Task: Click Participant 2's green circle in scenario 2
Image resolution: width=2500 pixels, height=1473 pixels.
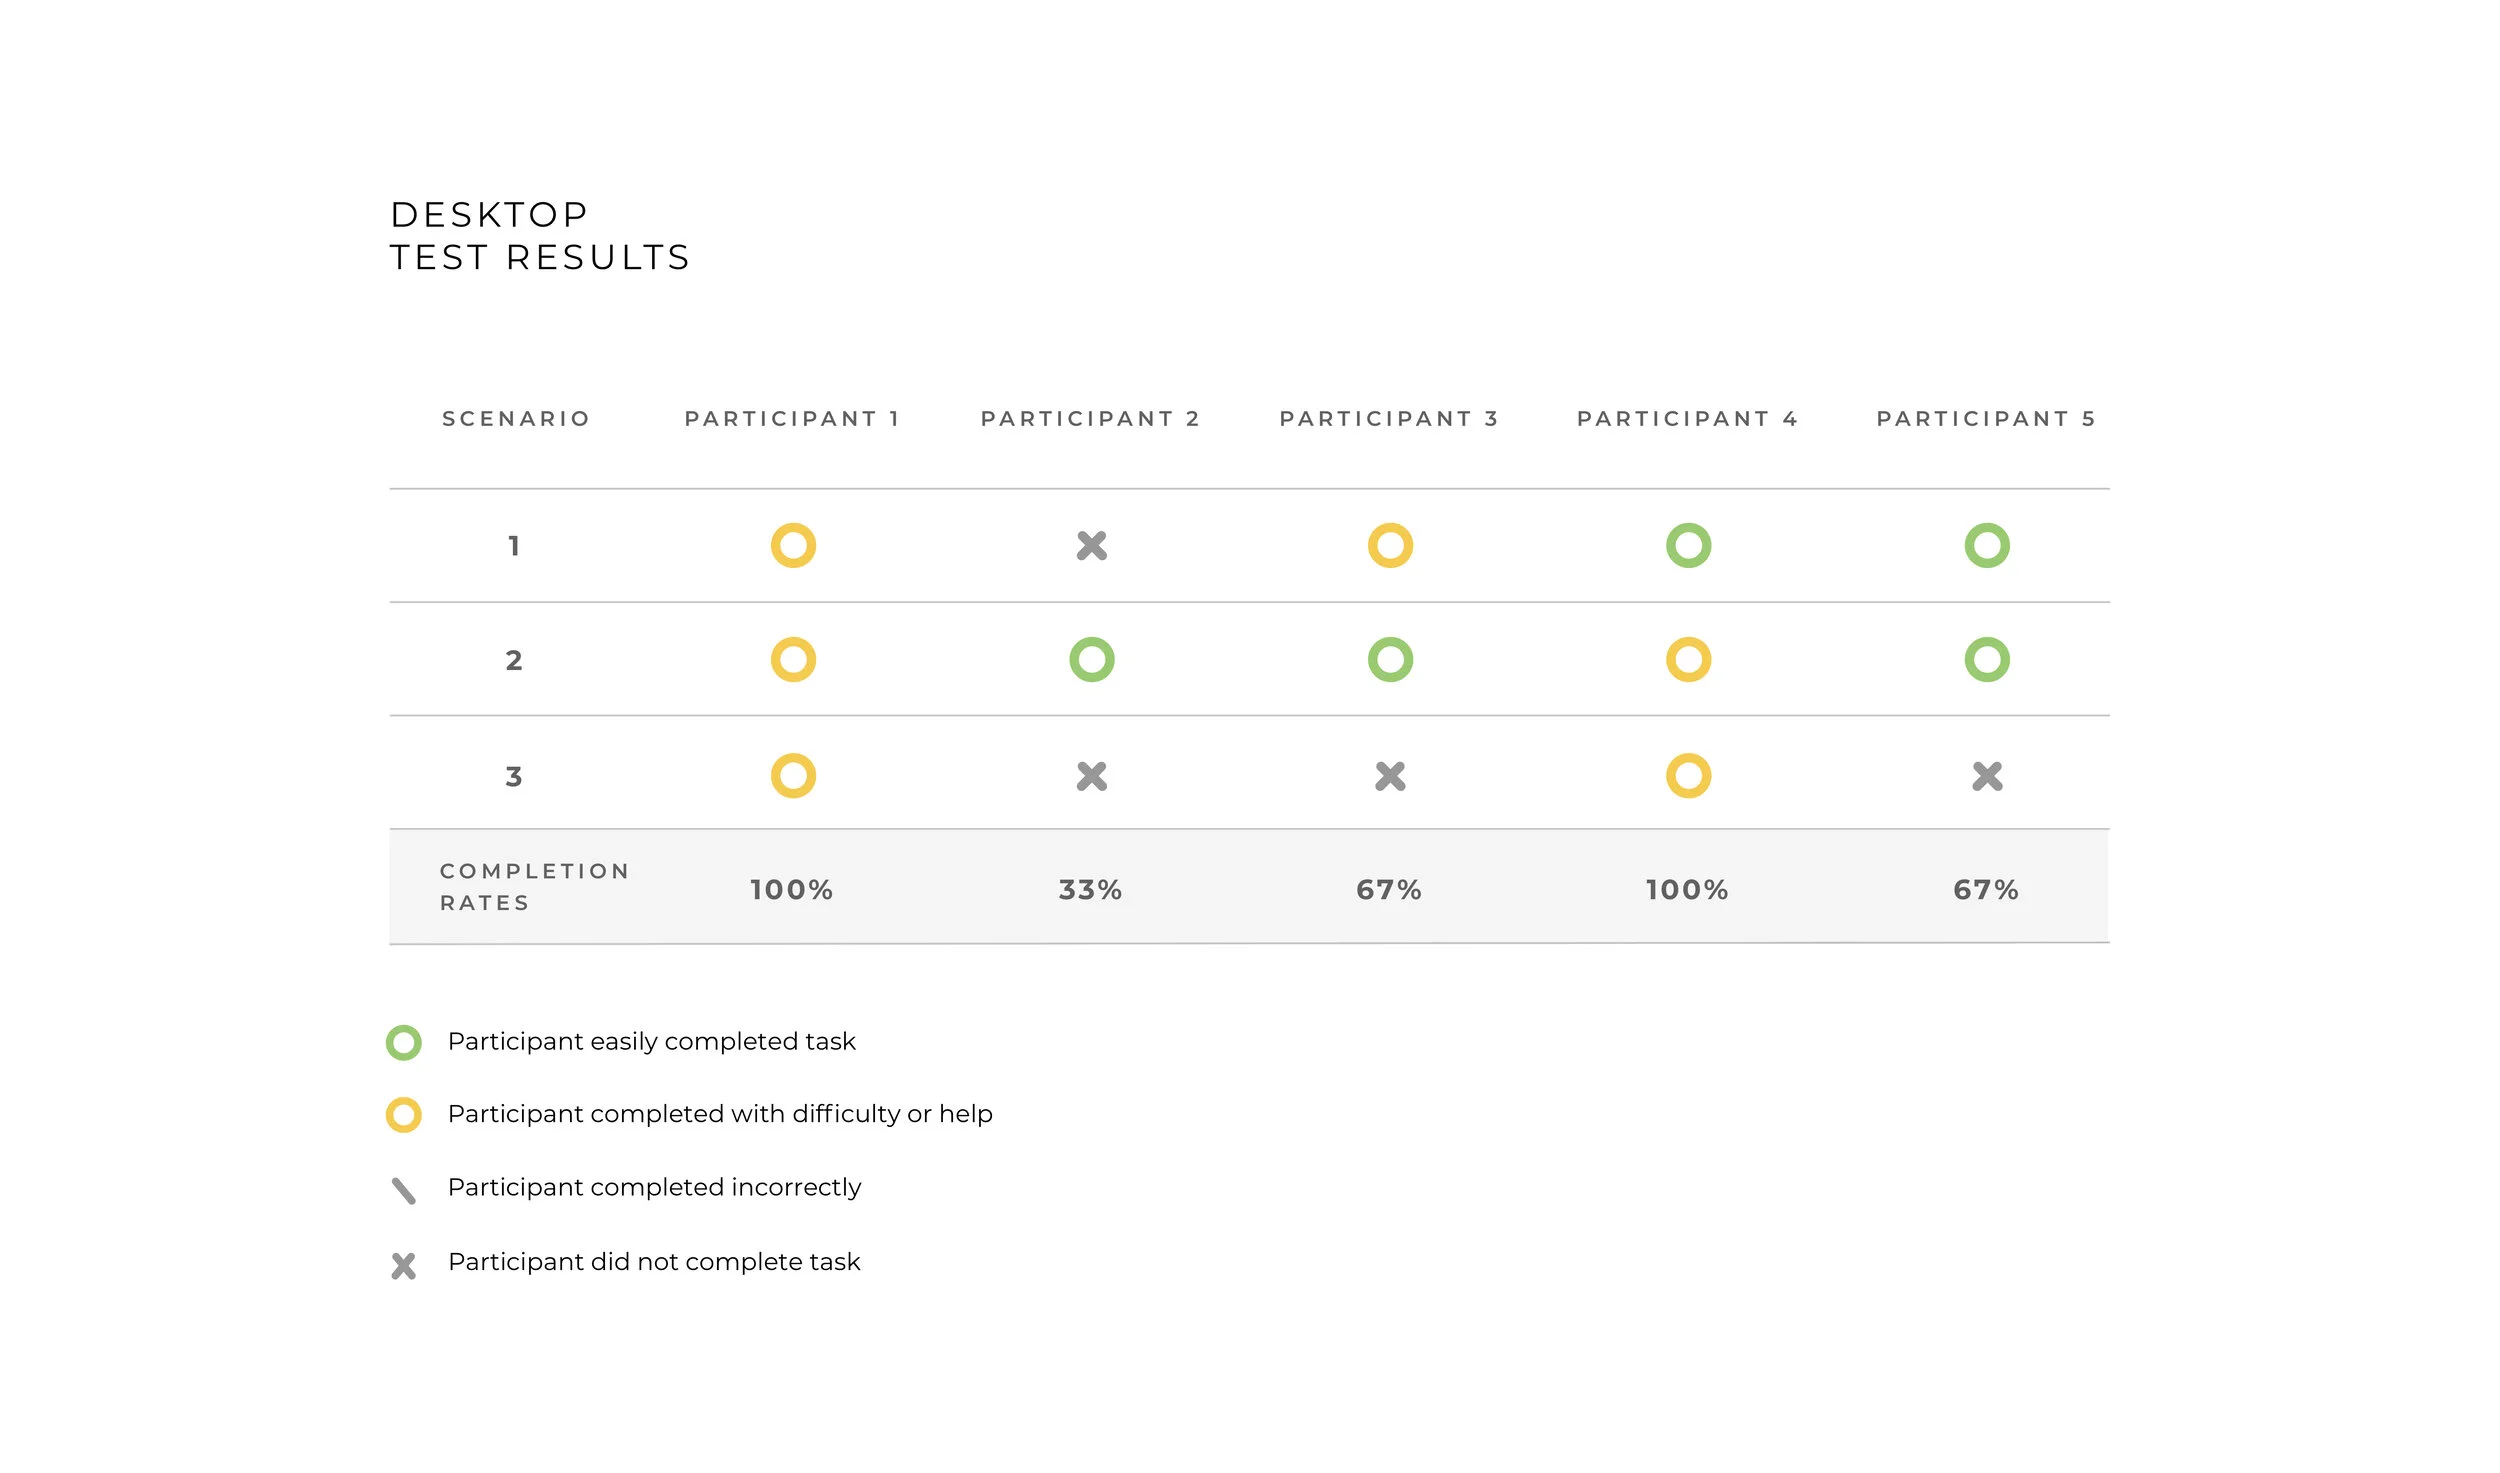Action: tap(1091, 659)
